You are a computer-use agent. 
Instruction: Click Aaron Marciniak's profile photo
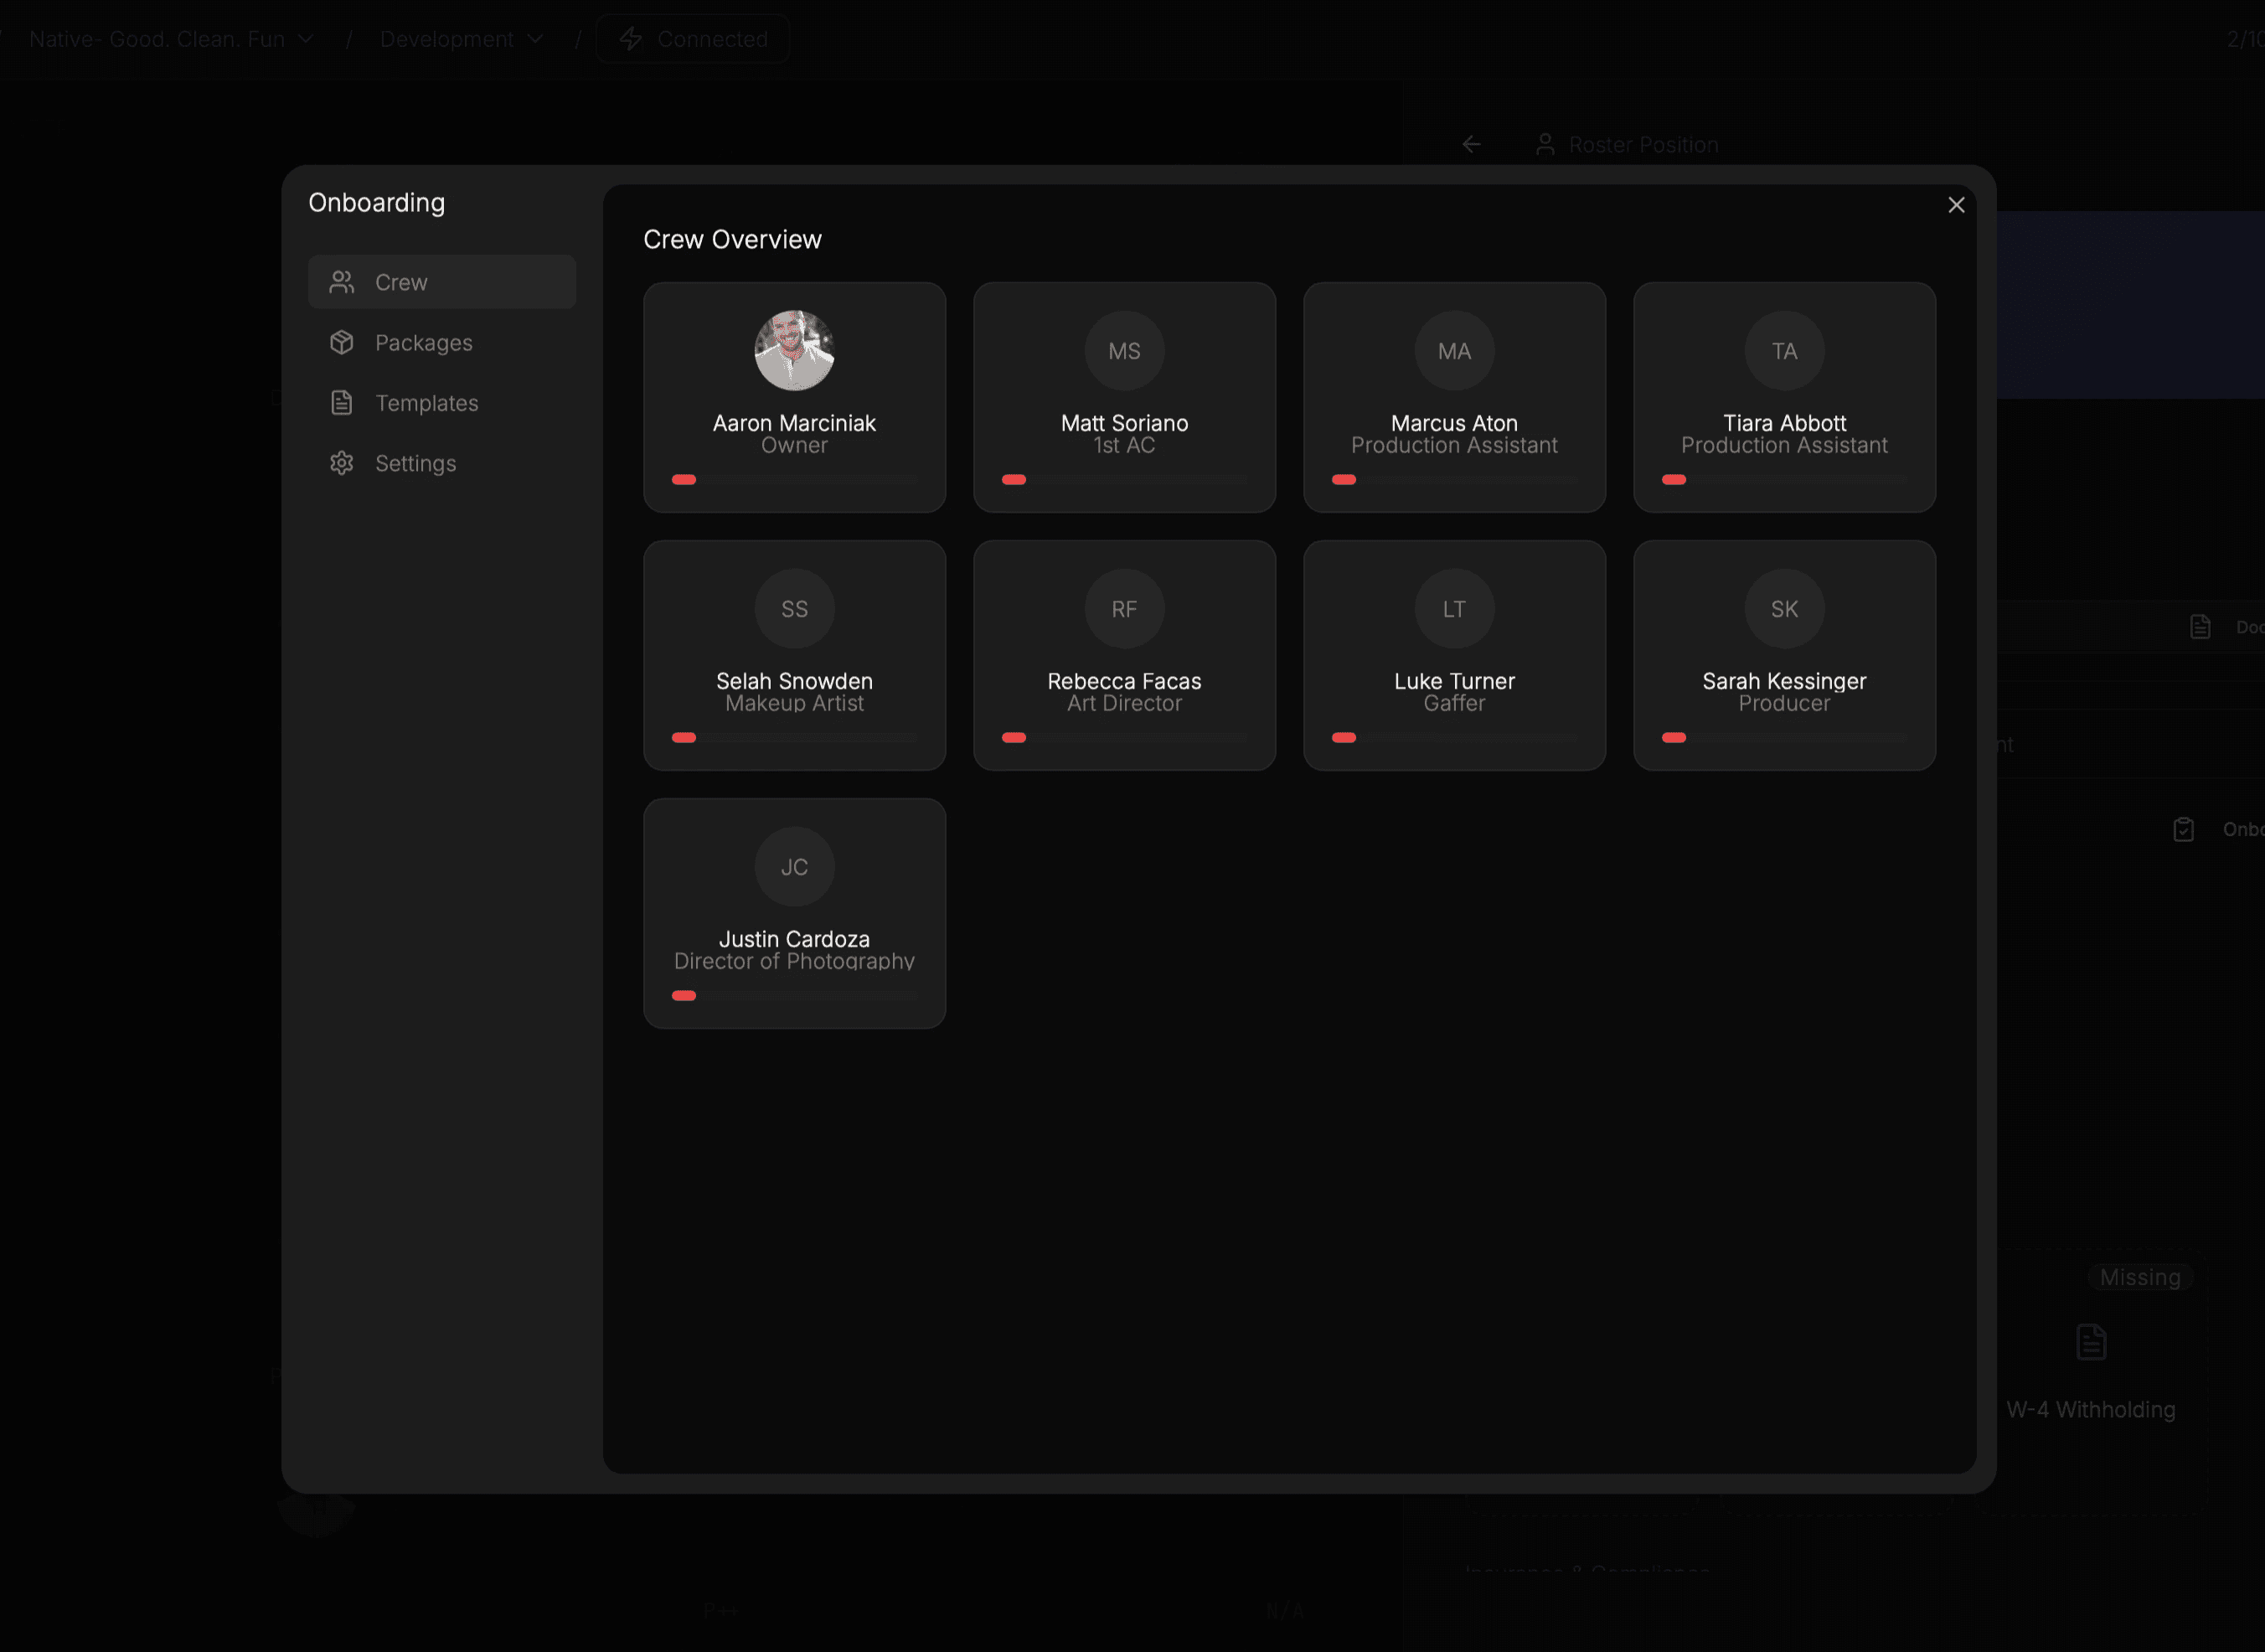(794, 351)
